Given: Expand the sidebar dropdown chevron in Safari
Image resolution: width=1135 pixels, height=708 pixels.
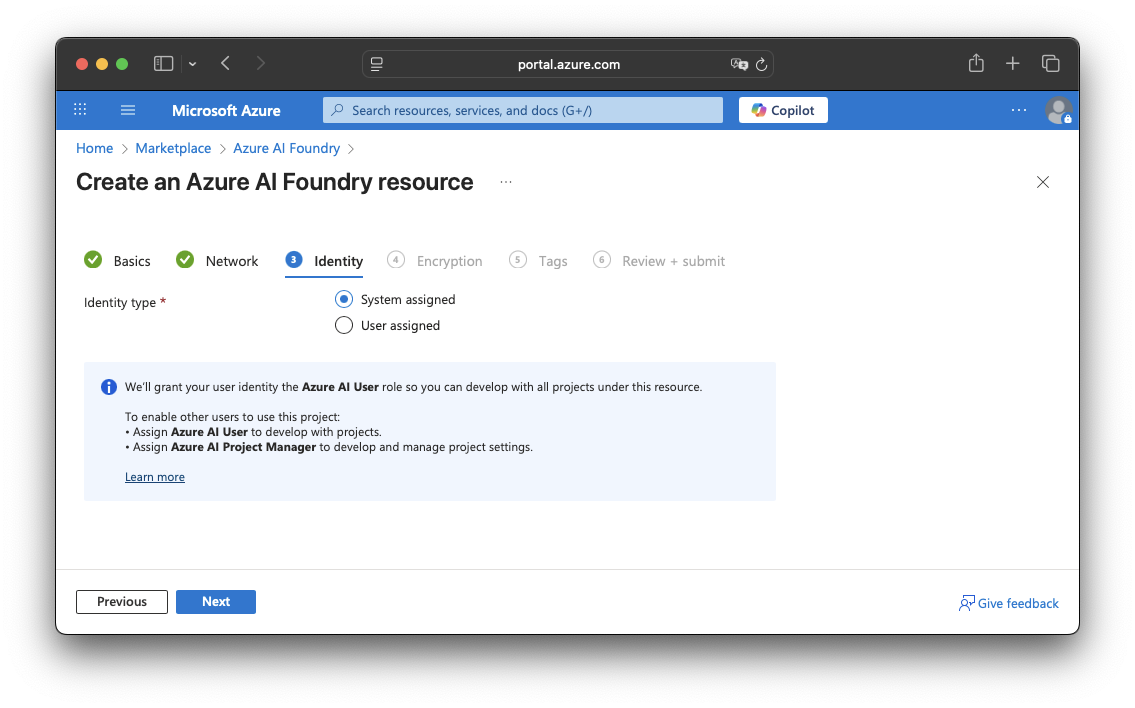Looking at the screenshot, I should (x=193, y=64).
